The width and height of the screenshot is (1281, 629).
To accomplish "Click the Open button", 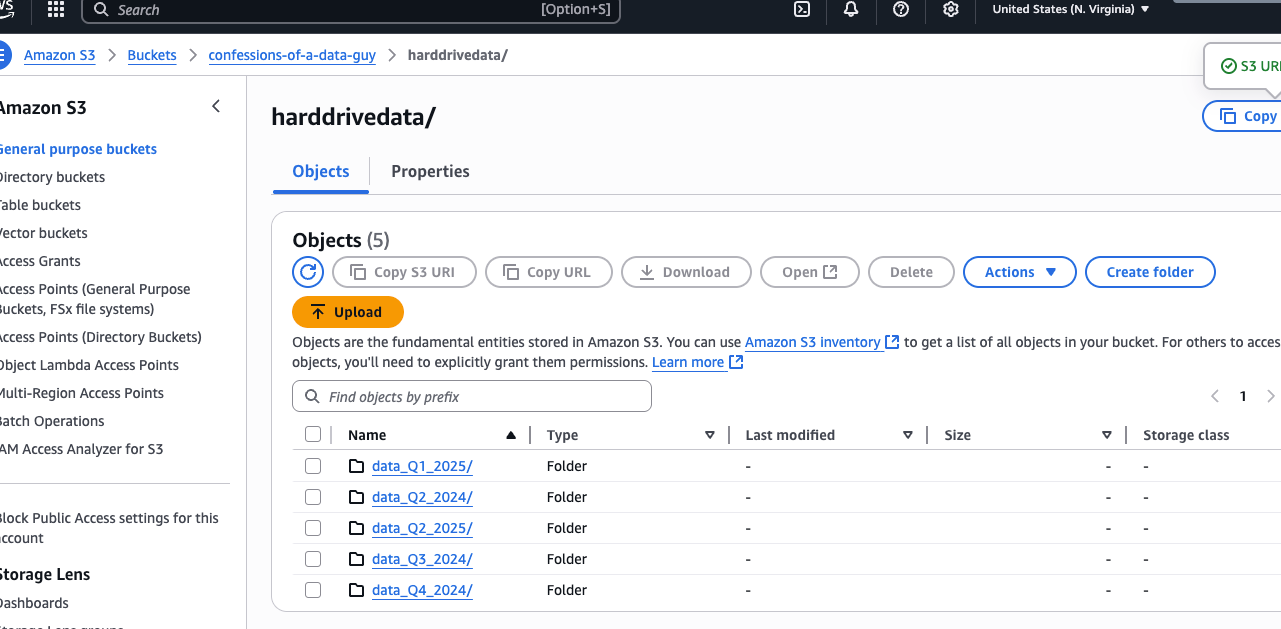I will pos(810,272).
